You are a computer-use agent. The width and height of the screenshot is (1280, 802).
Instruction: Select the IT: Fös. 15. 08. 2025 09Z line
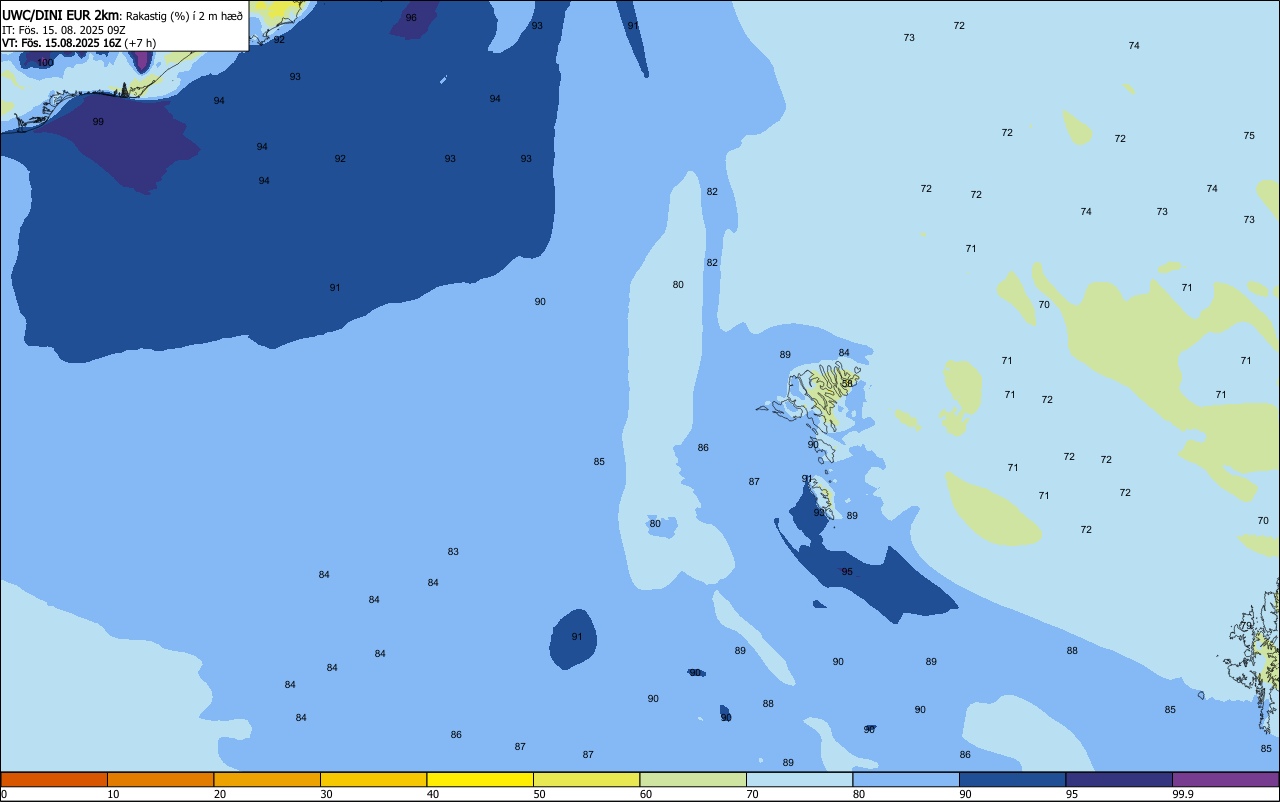tap(63, 30)
